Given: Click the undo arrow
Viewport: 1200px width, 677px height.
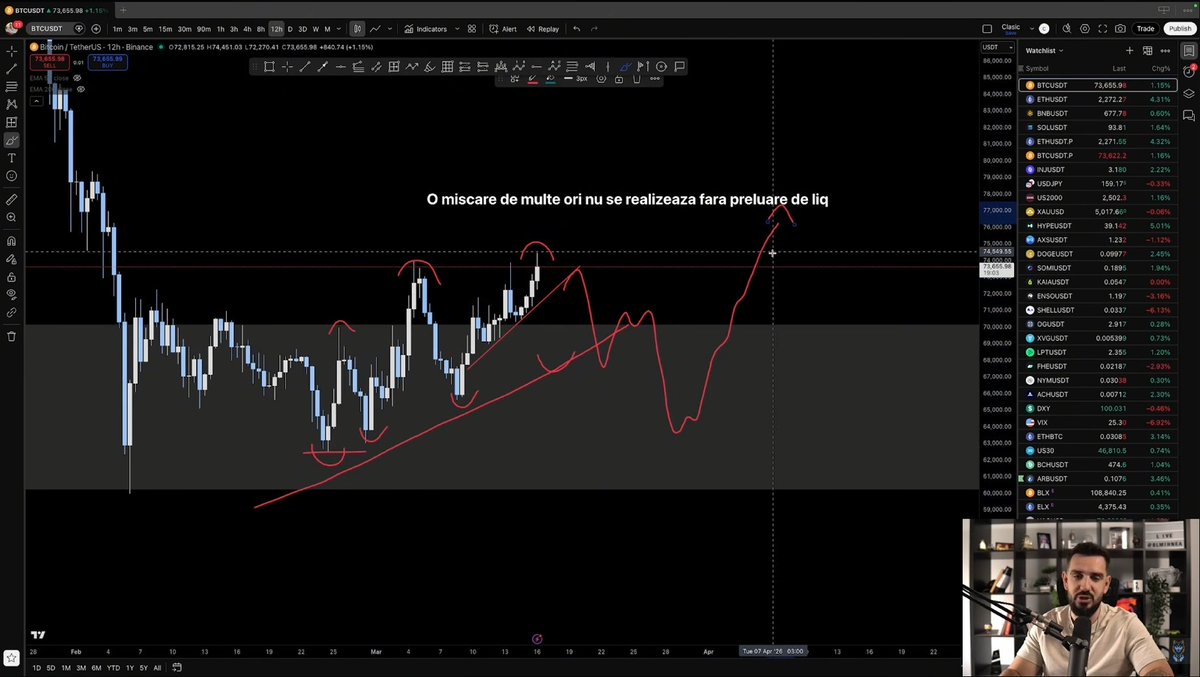Looking at the screenshot, I should [x=576, y=29].
